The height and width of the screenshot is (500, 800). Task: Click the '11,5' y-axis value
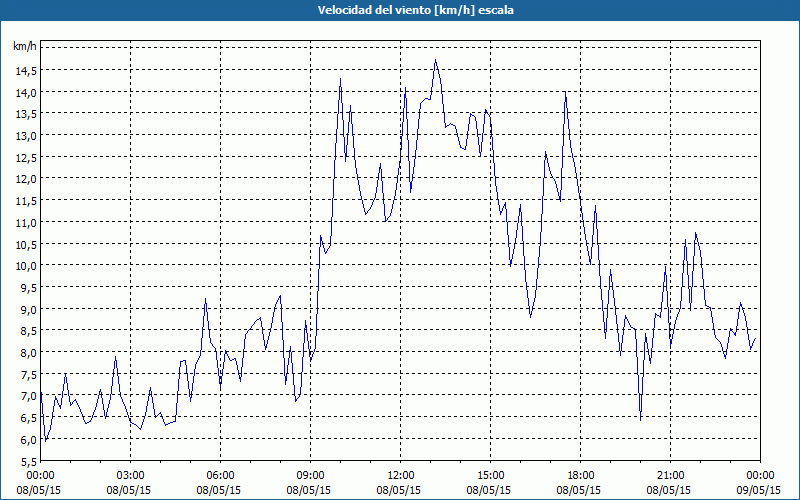(x=26, y=201)
